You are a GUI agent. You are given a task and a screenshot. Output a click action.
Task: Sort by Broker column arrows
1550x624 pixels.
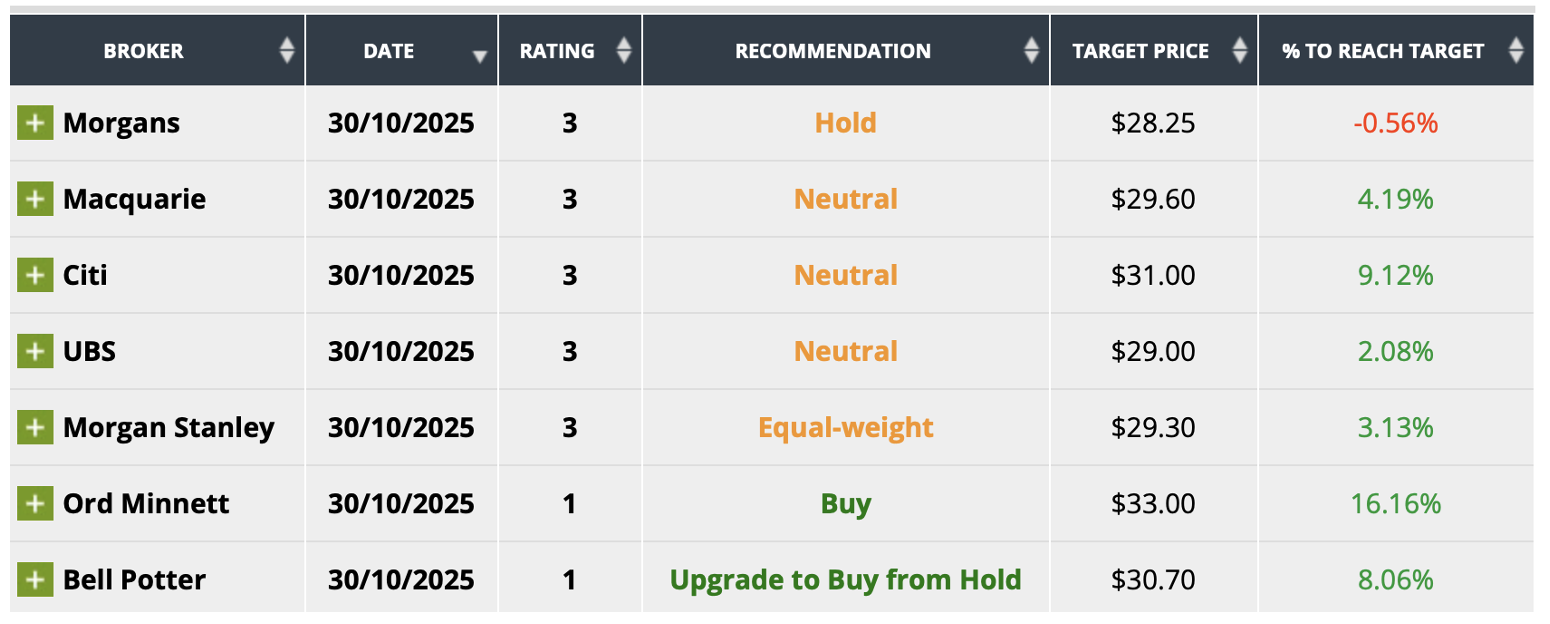click(x=287, y=51)
